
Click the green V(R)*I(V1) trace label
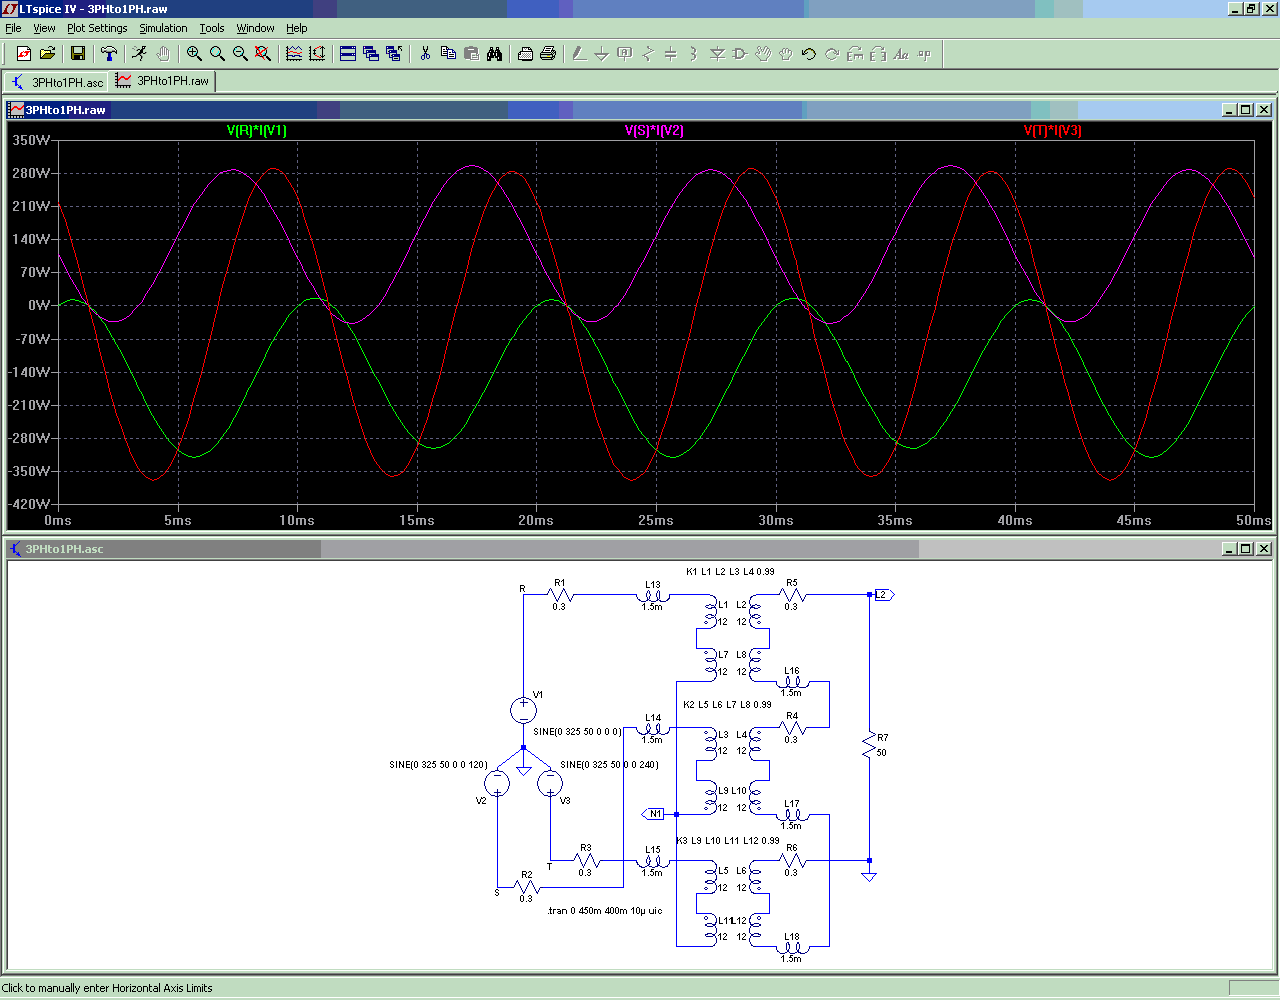pyautogui.click(x=257, y=131)
